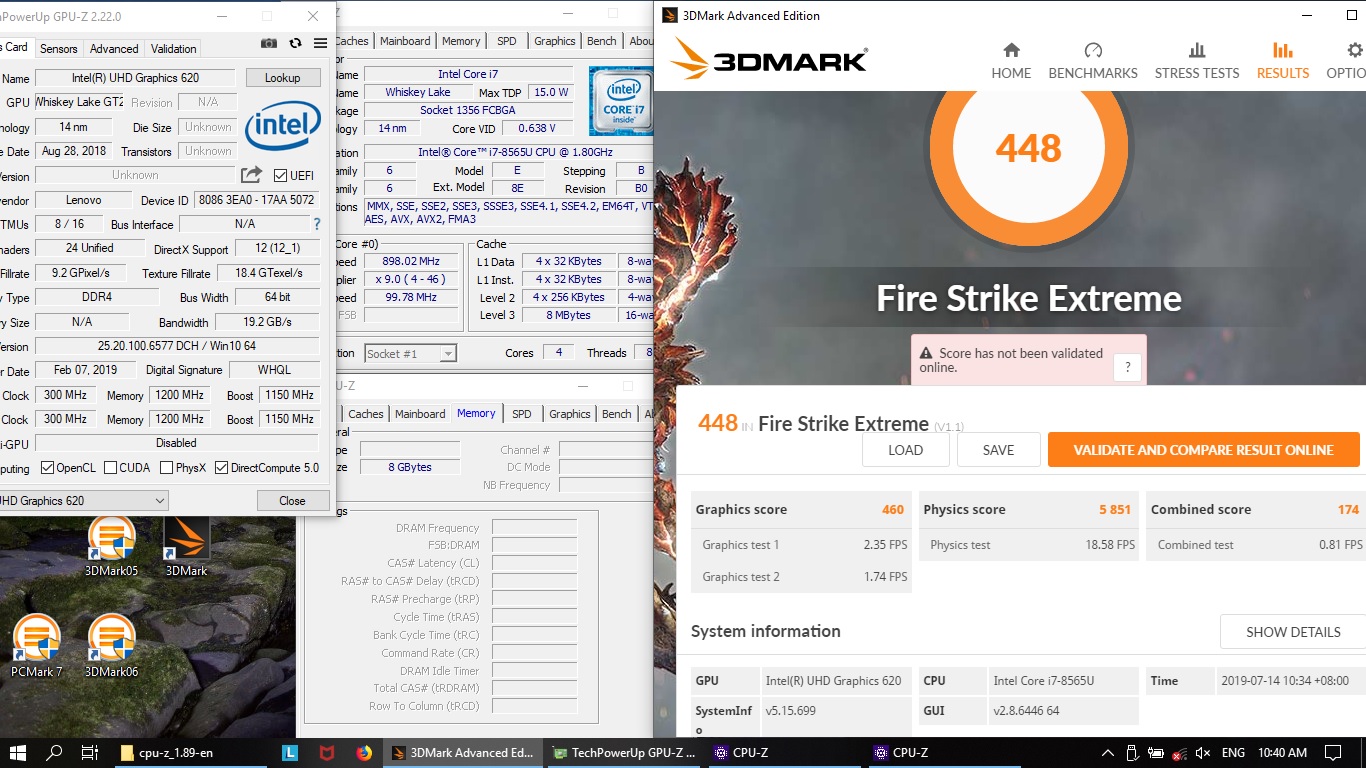
Task: Toggle the CUDA checkbox
Action: (110, 467)
